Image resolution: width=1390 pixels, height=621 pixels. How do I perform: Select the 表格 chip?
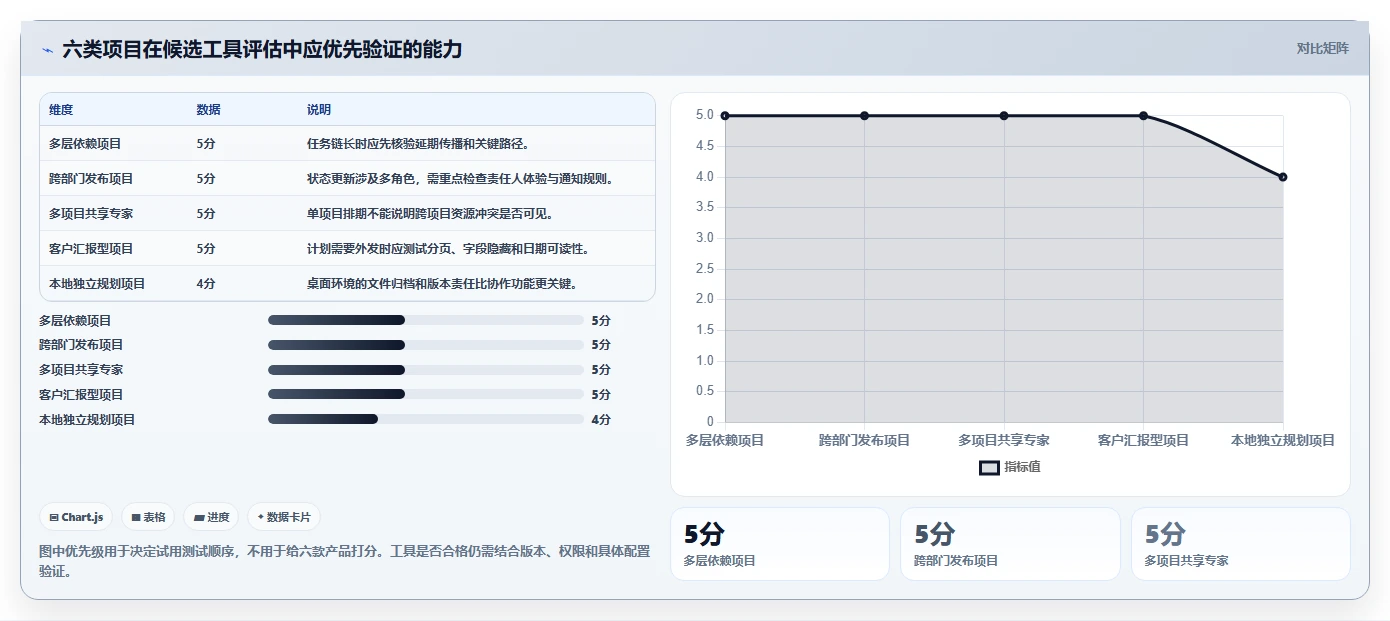tap(148, 517)
